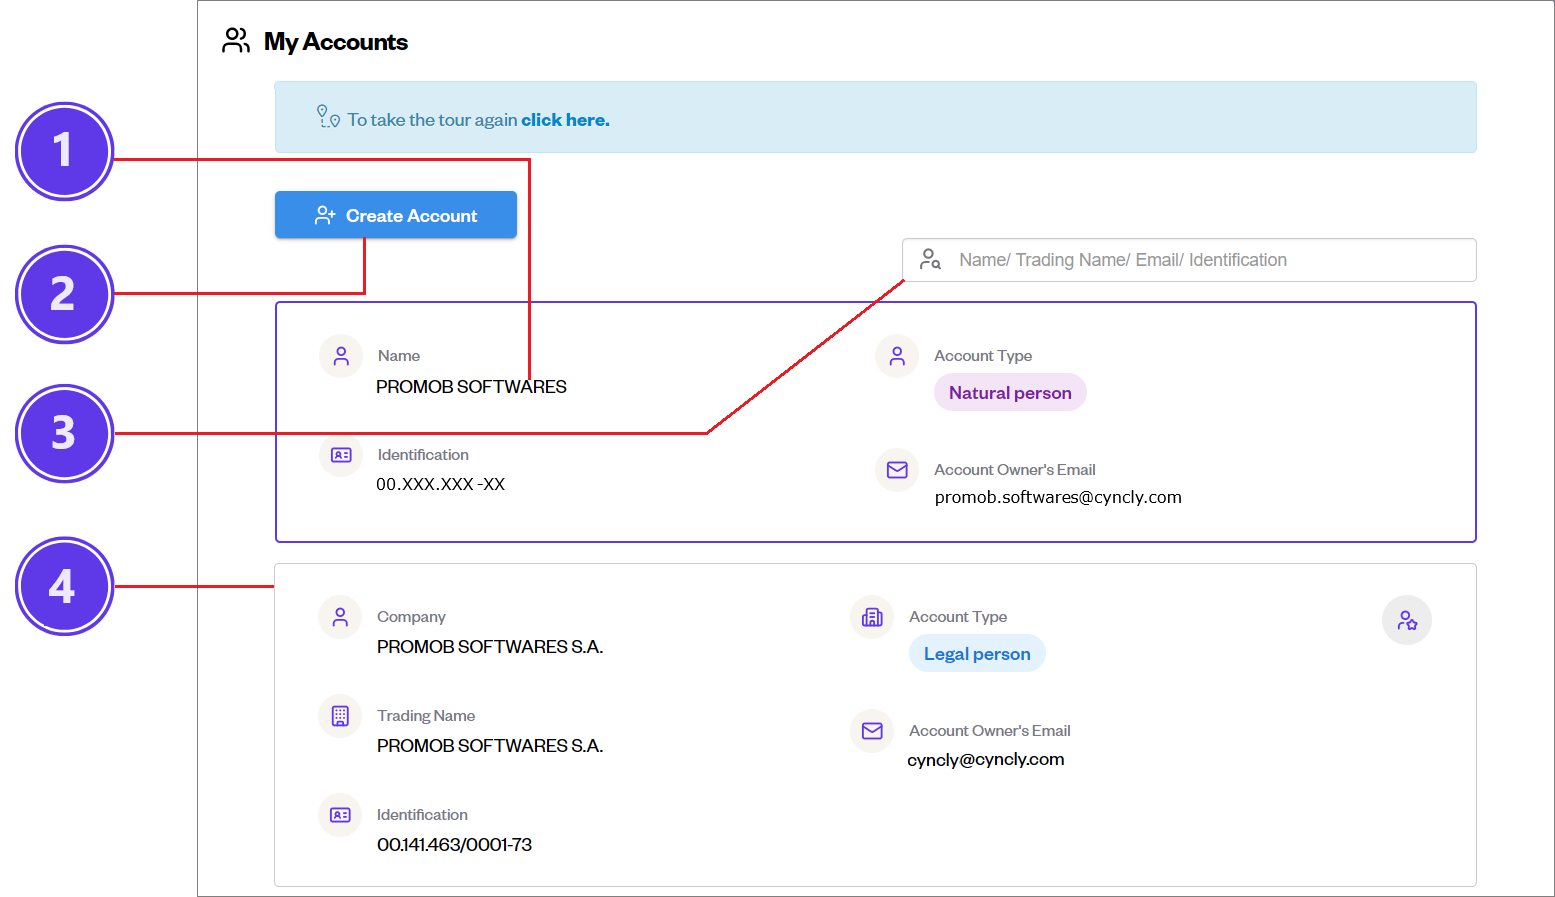Click the tour map pin icon
The image size is (1555, 897).
328,117
